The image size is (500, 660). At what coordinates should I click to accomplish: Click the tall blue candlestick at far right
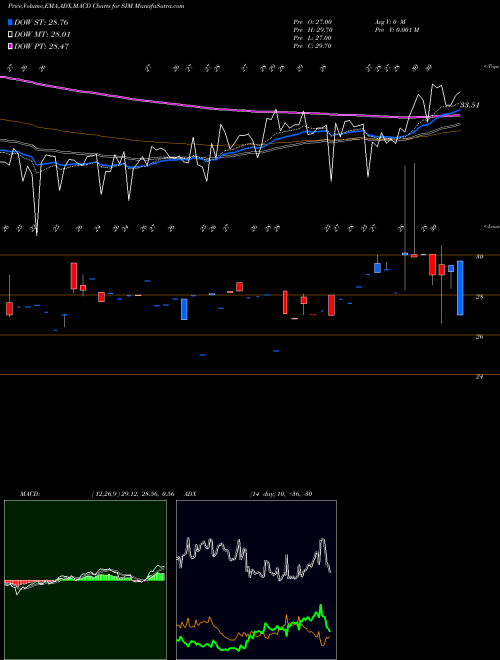[x=460, y=288]
